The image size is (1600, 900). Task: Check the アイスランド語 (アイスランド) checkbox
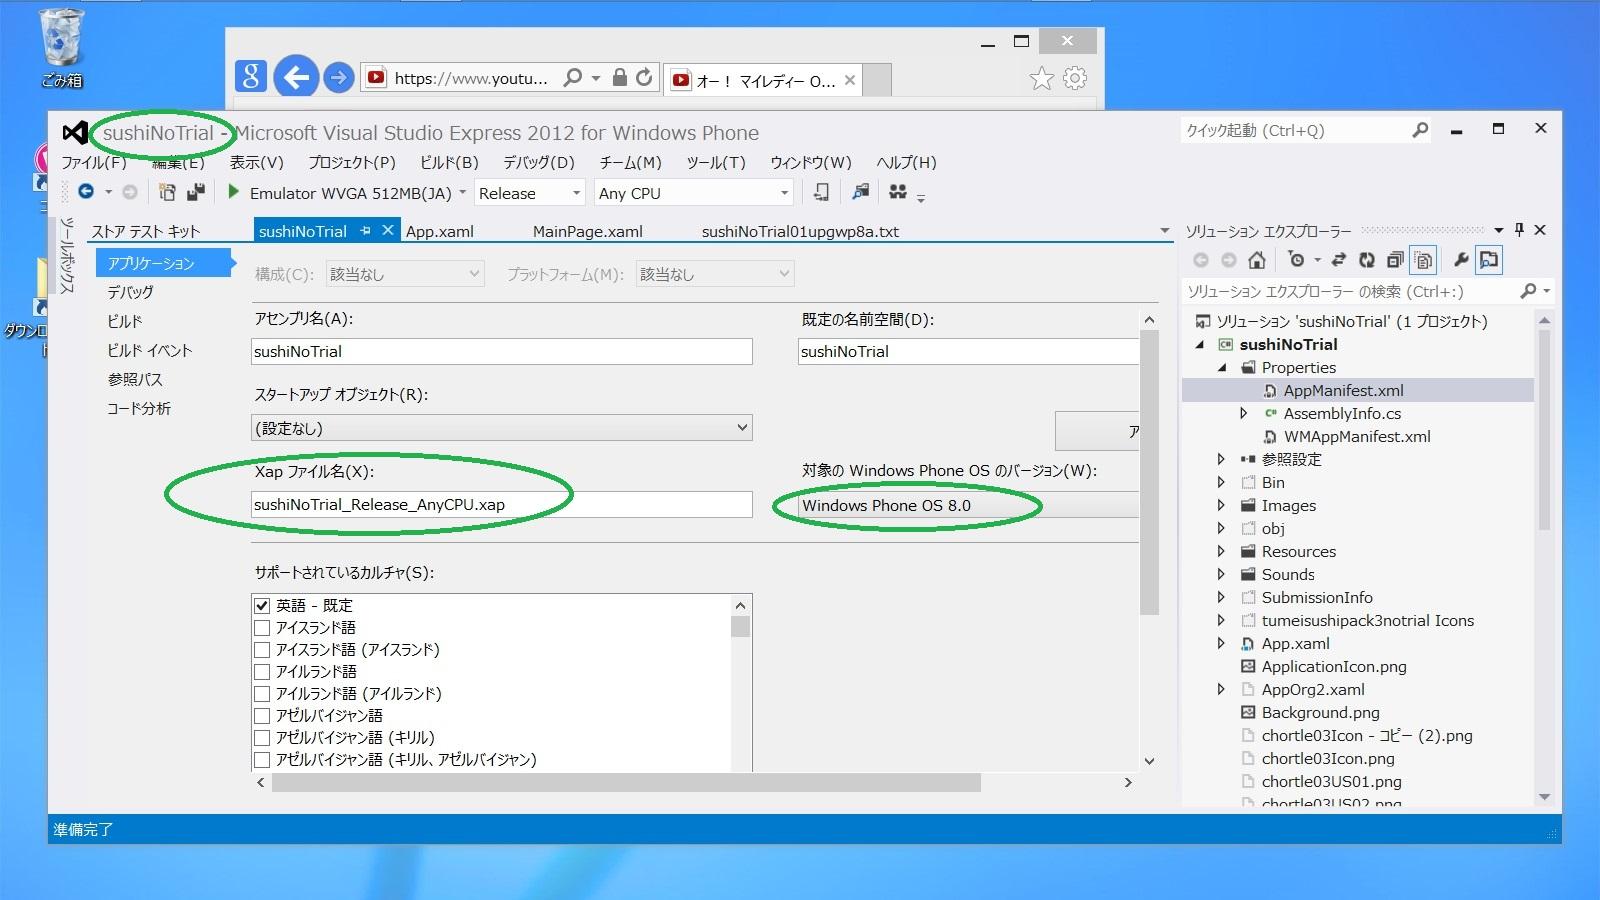[262, 649]
